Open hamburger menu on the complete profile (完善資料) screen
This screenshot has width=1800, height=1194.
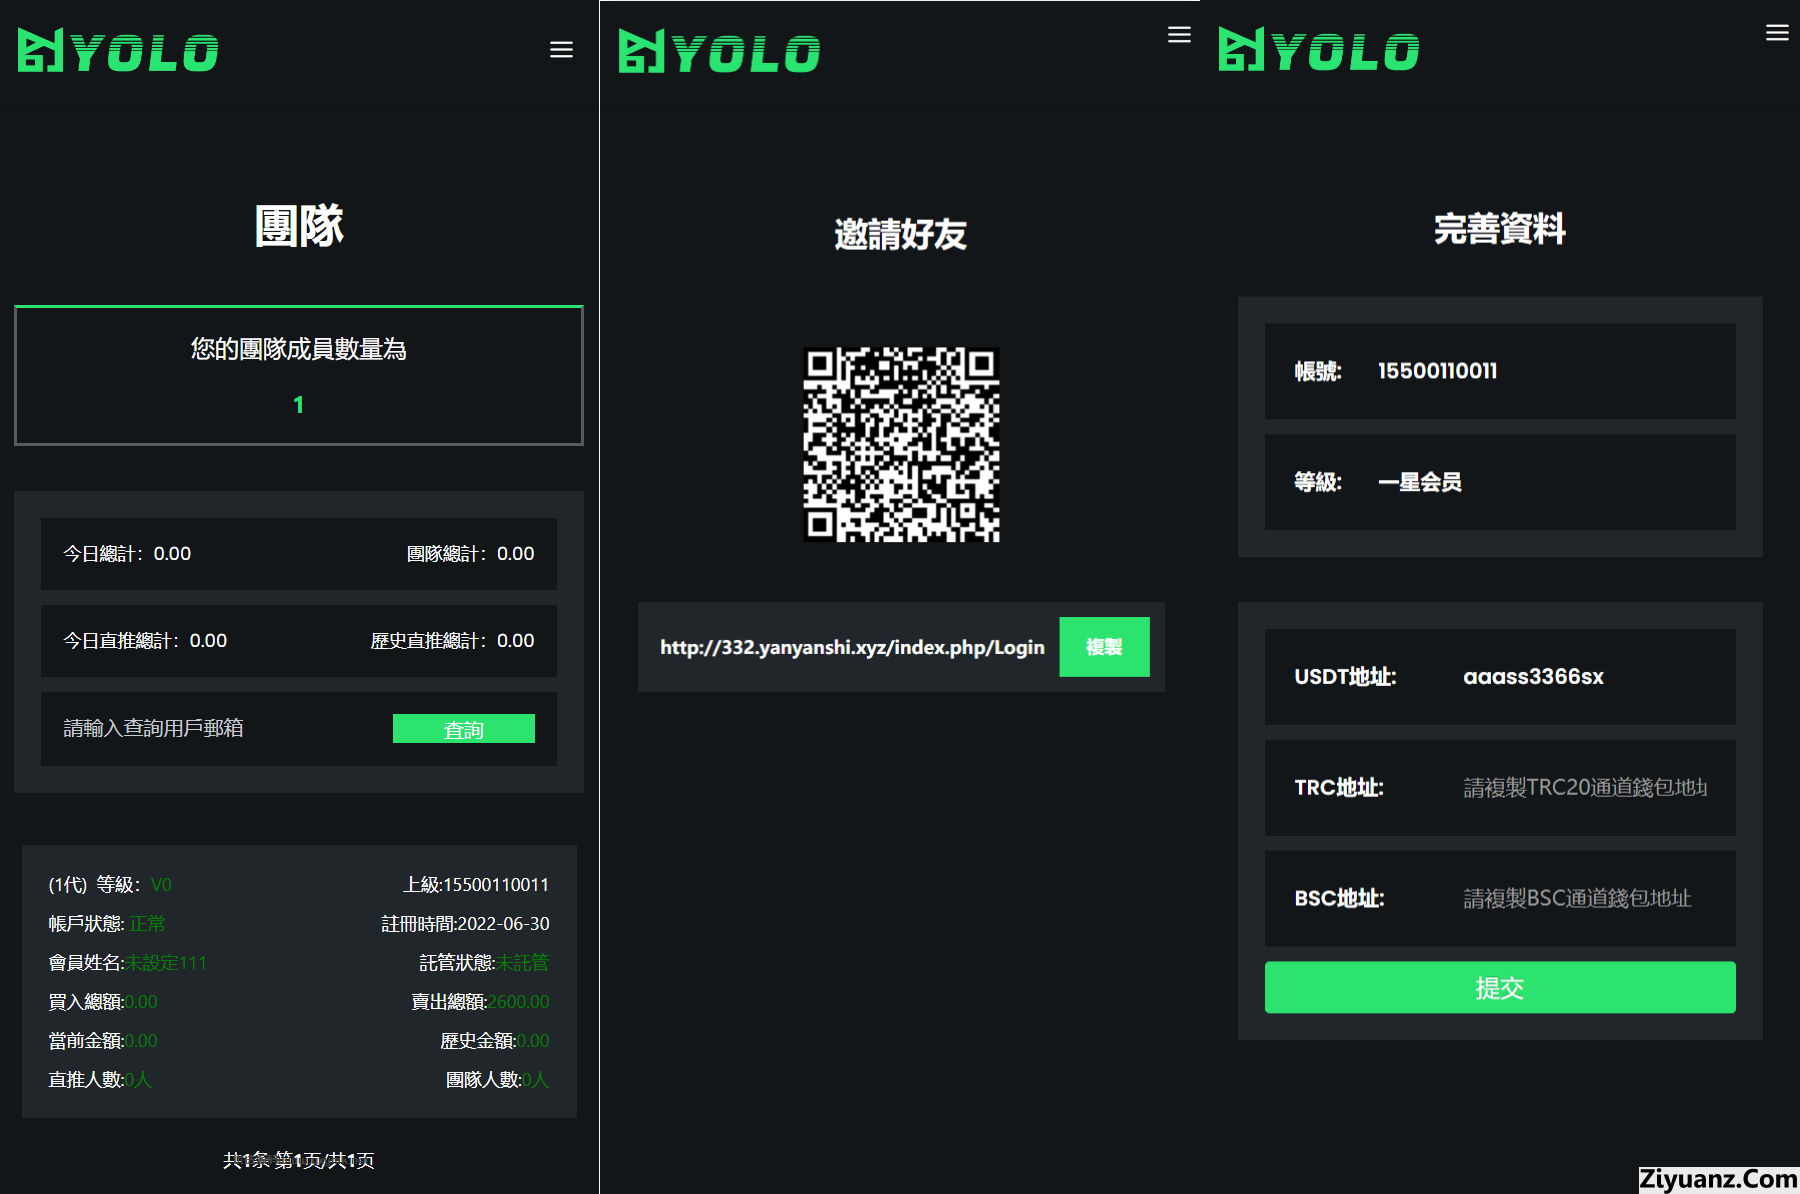click(1777, 33)
